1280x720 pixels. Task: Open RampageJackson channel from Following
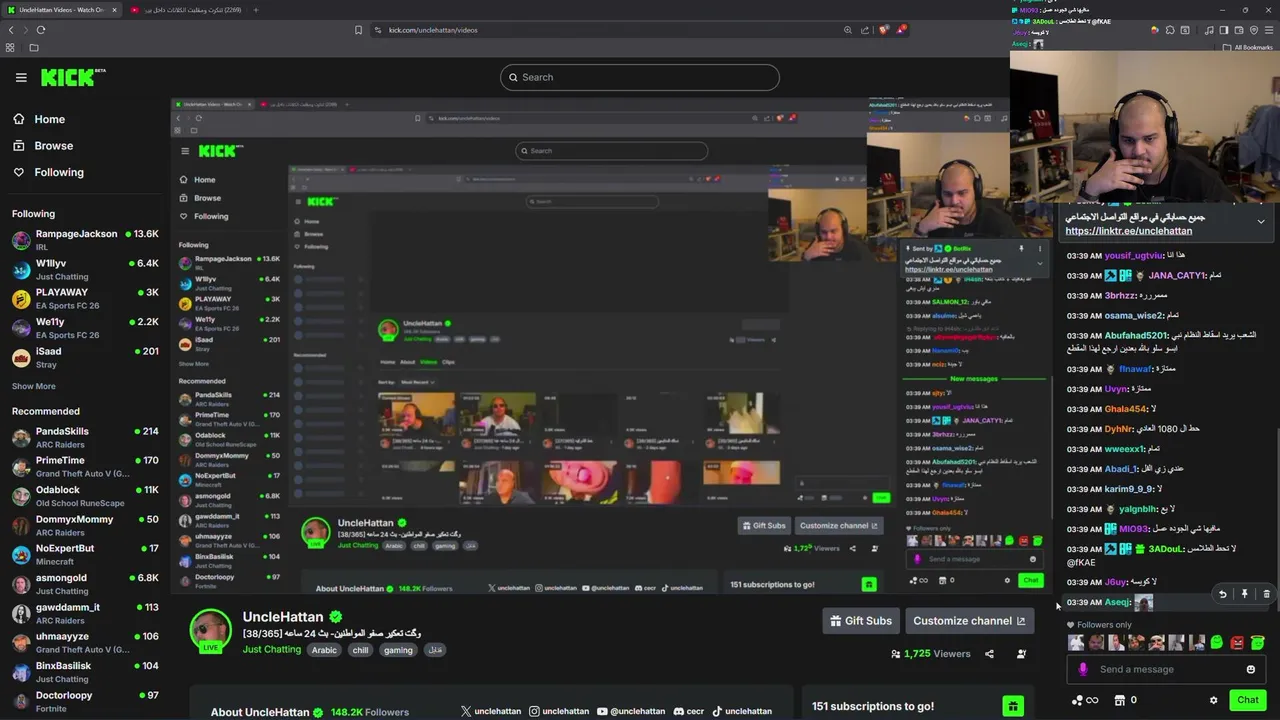point(85,240)
